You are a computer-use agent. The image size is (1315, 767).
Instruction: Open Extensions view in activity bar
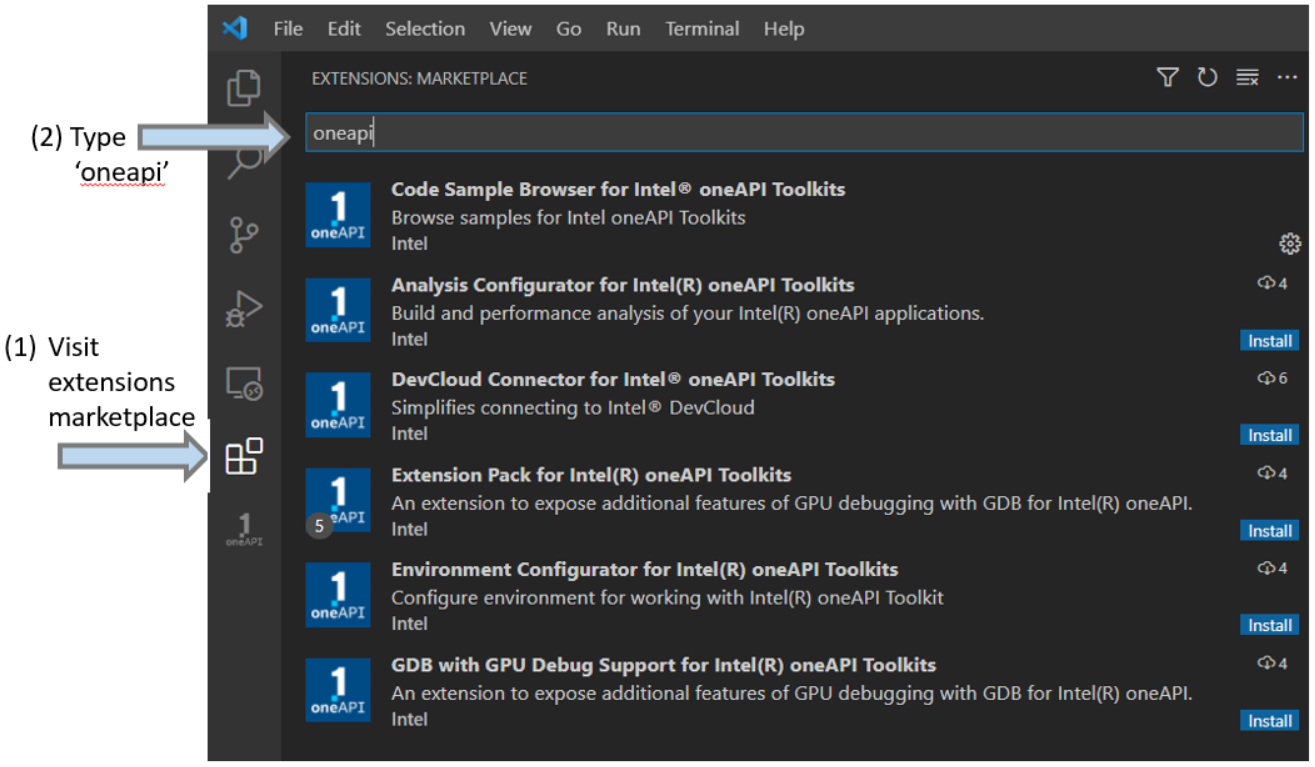point(244,457)
